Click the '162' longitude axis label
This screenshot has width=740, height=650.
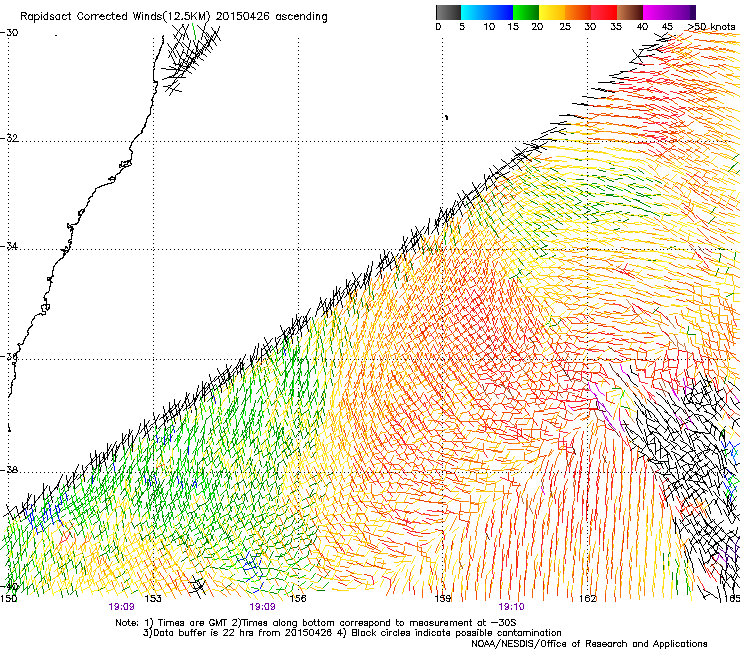[588, 599]
